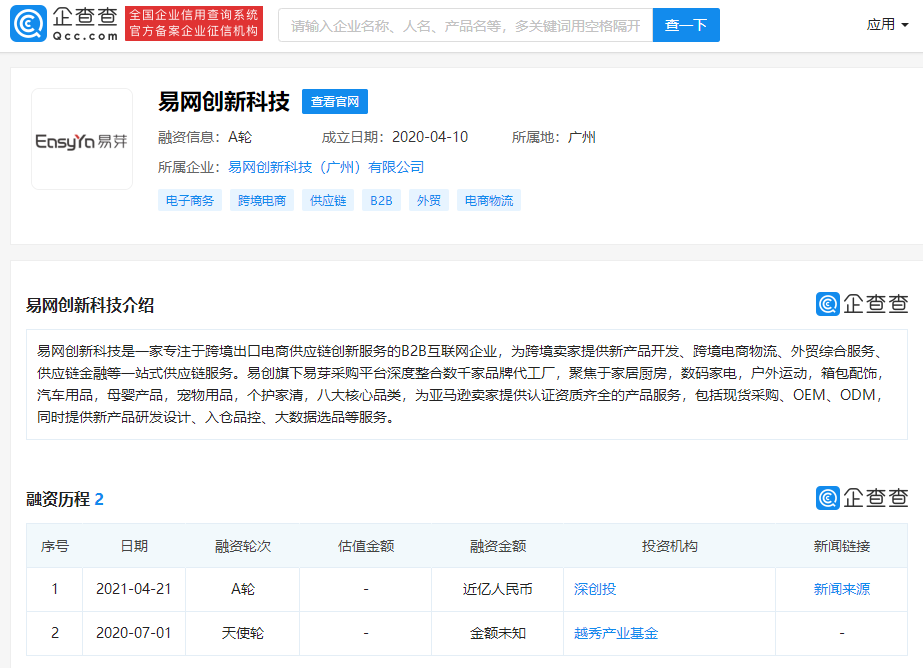This screenshot has height=668, width=923.
Task: Click the 金额未知 amount cell
Action: coord(497,633)
